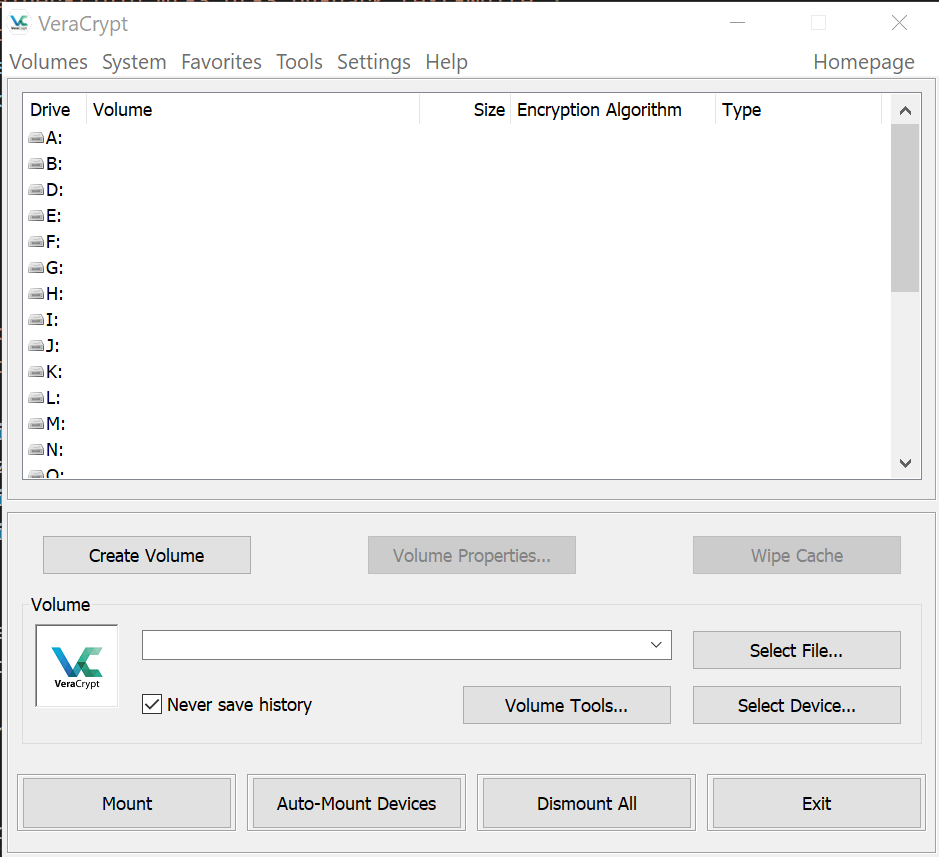Select the A: drive icon
The height and width of the screenshot is (857, 939).
click(36, 138)
